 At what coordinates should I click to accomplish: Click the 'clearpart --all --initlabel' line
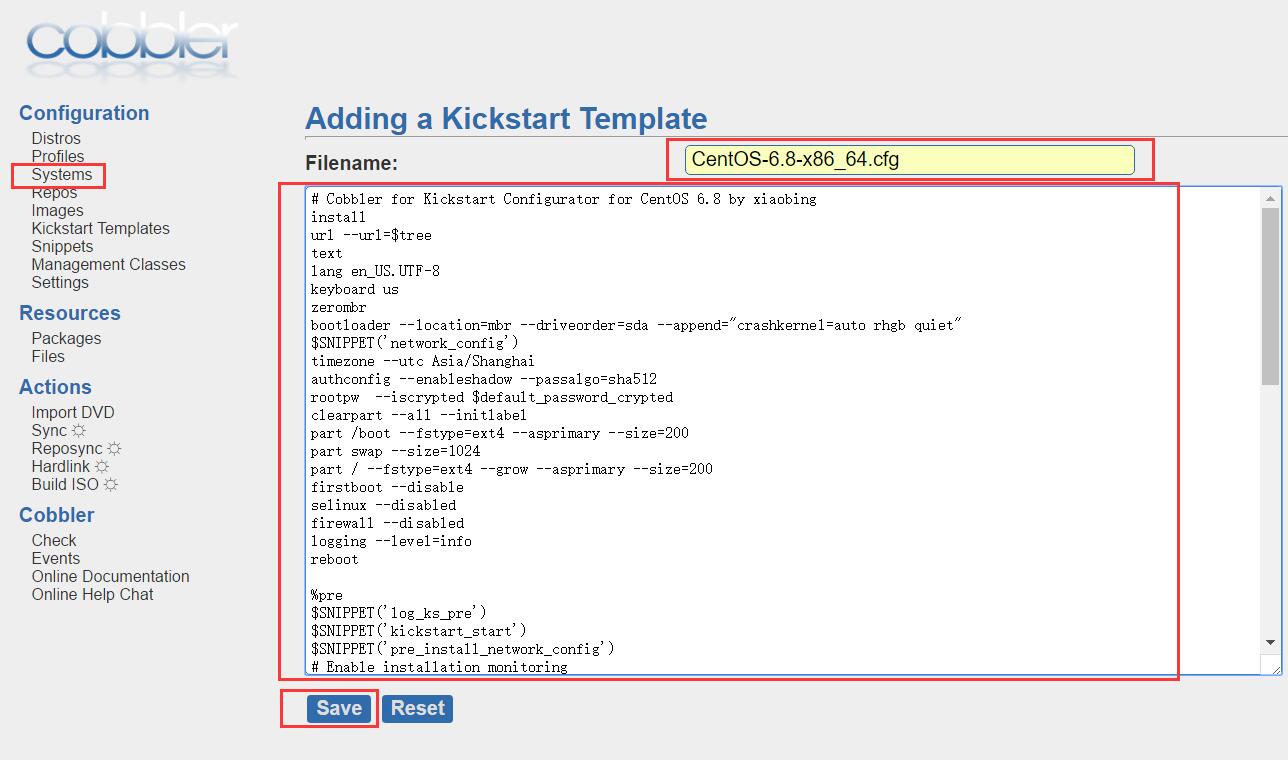coord(418,415)
